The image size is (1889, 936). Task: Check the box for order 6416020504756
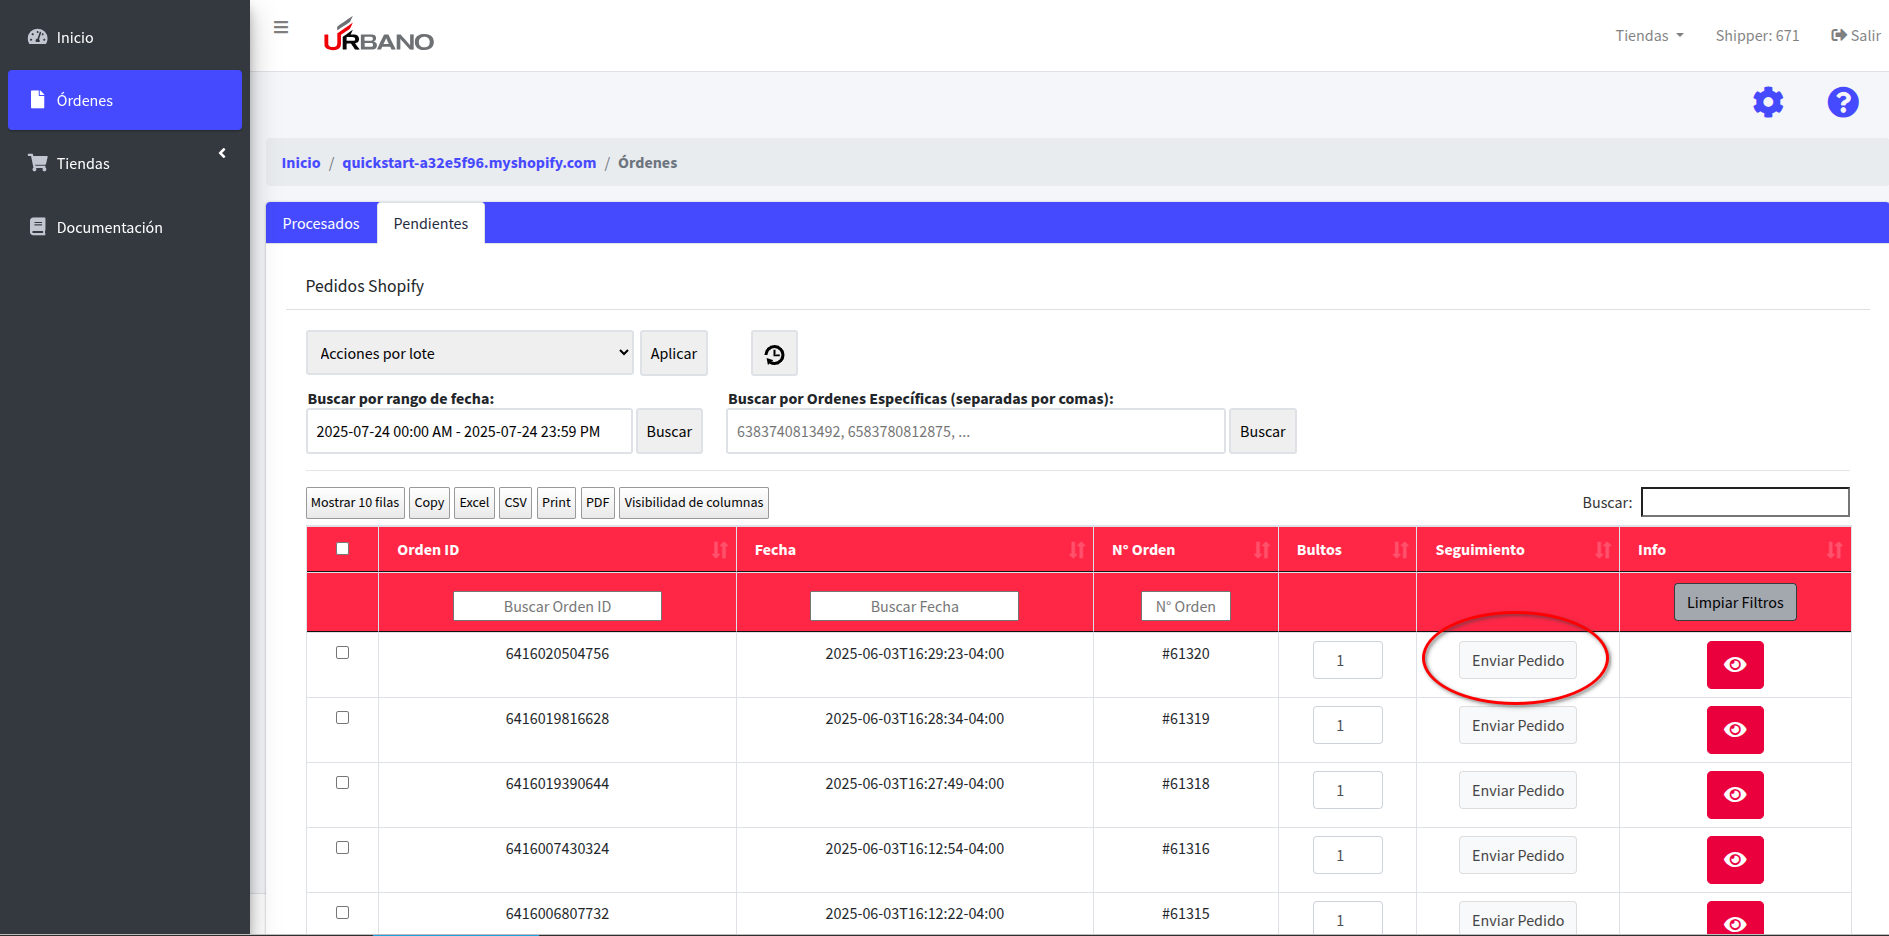[x=342, y=653]
